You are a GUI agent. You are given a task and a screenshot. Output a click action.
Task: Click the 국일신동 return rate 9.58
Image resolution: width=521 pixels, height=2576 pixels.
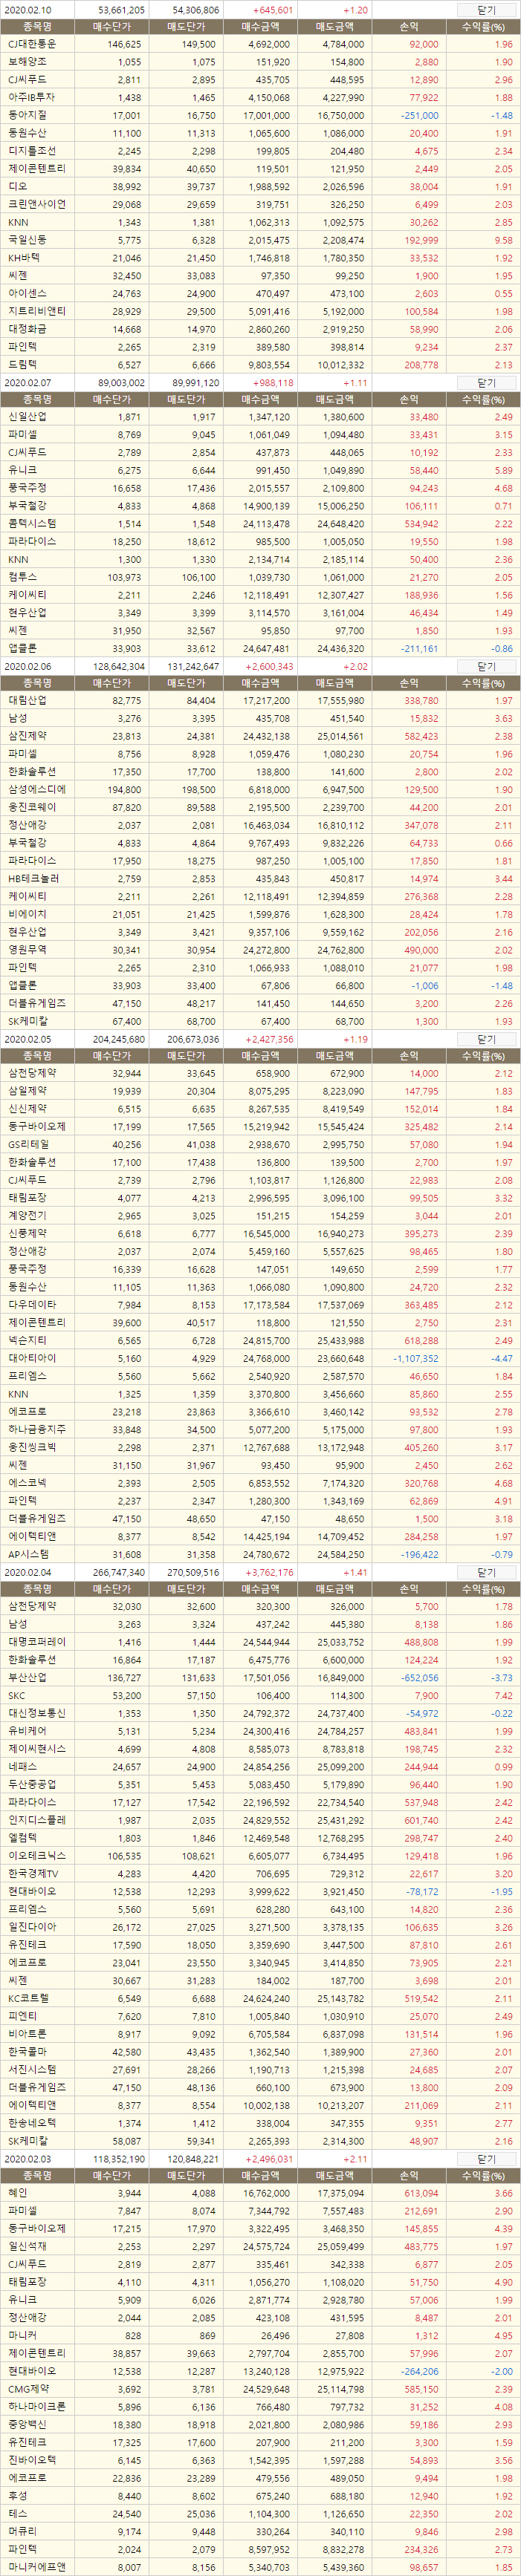tap(503, 240)
